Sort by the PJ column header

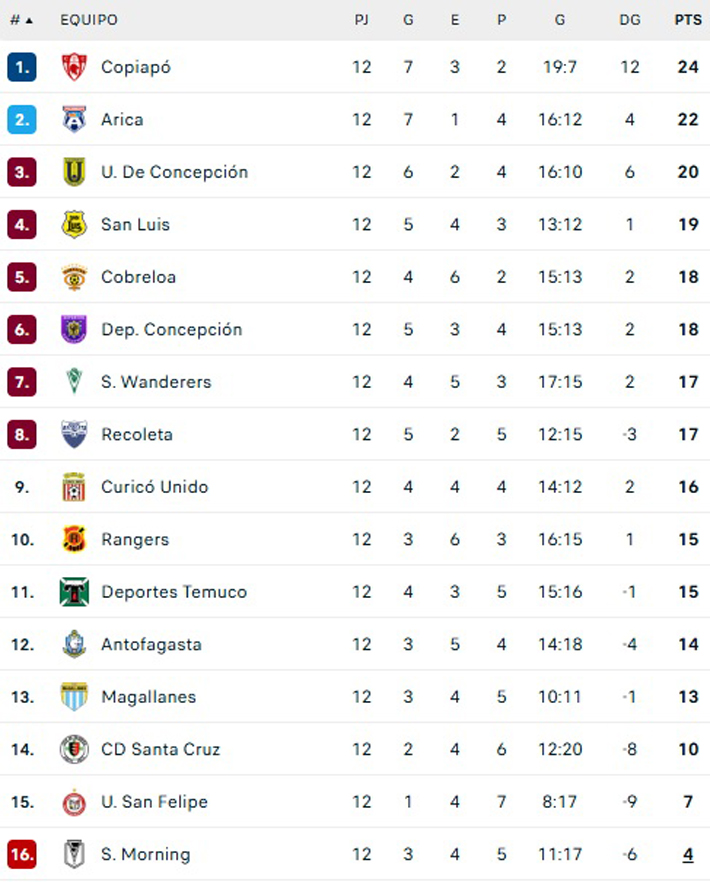(361, 20)
